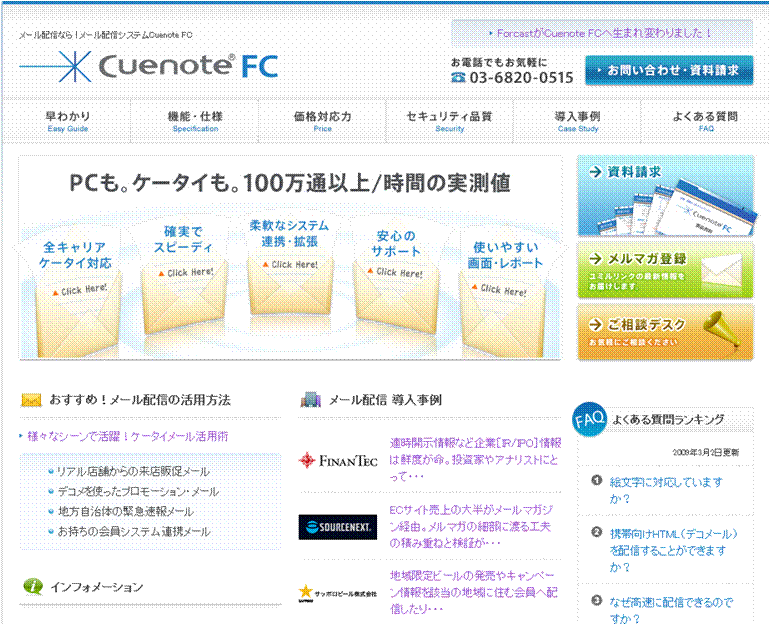Image resolution: width=770 pixels, height=625 pixels.
Task: Open お持ちの会員システム連携メール link
Action: [134, 532]
